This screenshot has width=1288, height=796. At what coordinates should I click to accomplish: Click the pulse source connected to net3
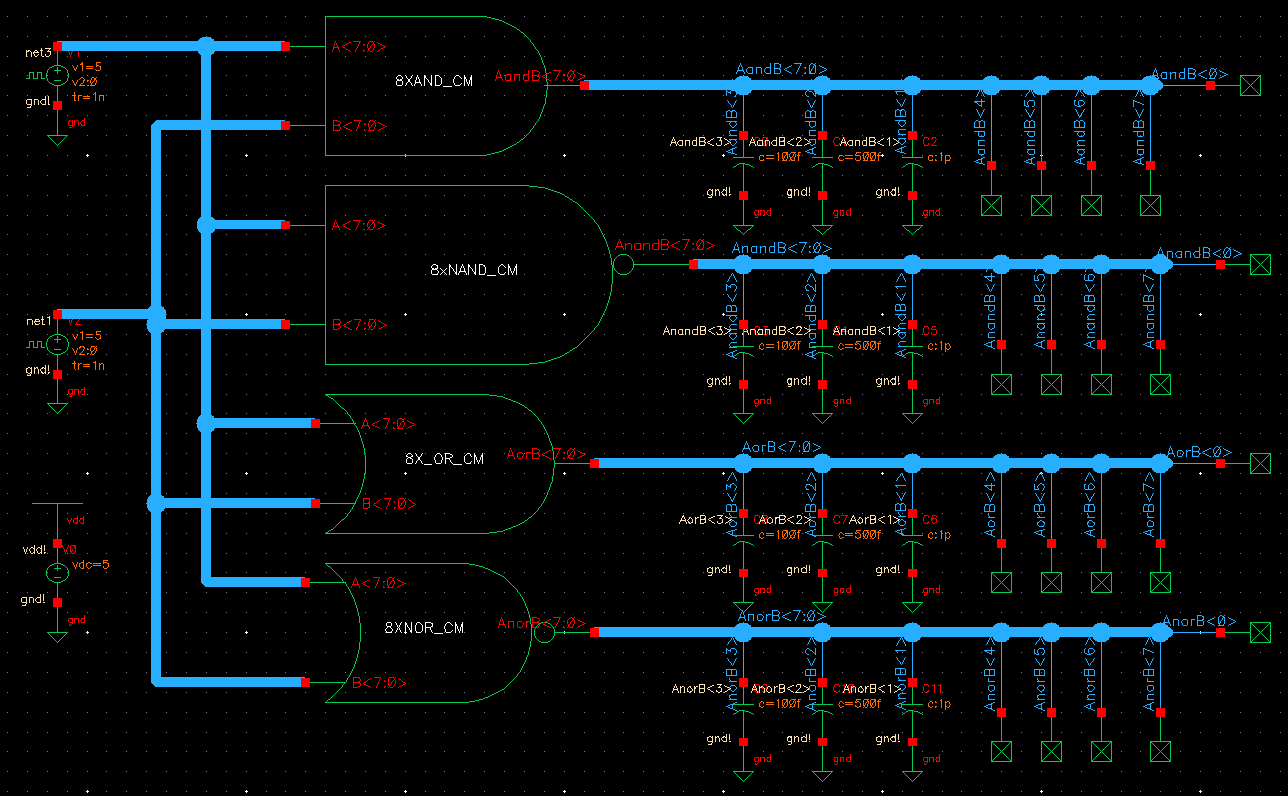57,75
